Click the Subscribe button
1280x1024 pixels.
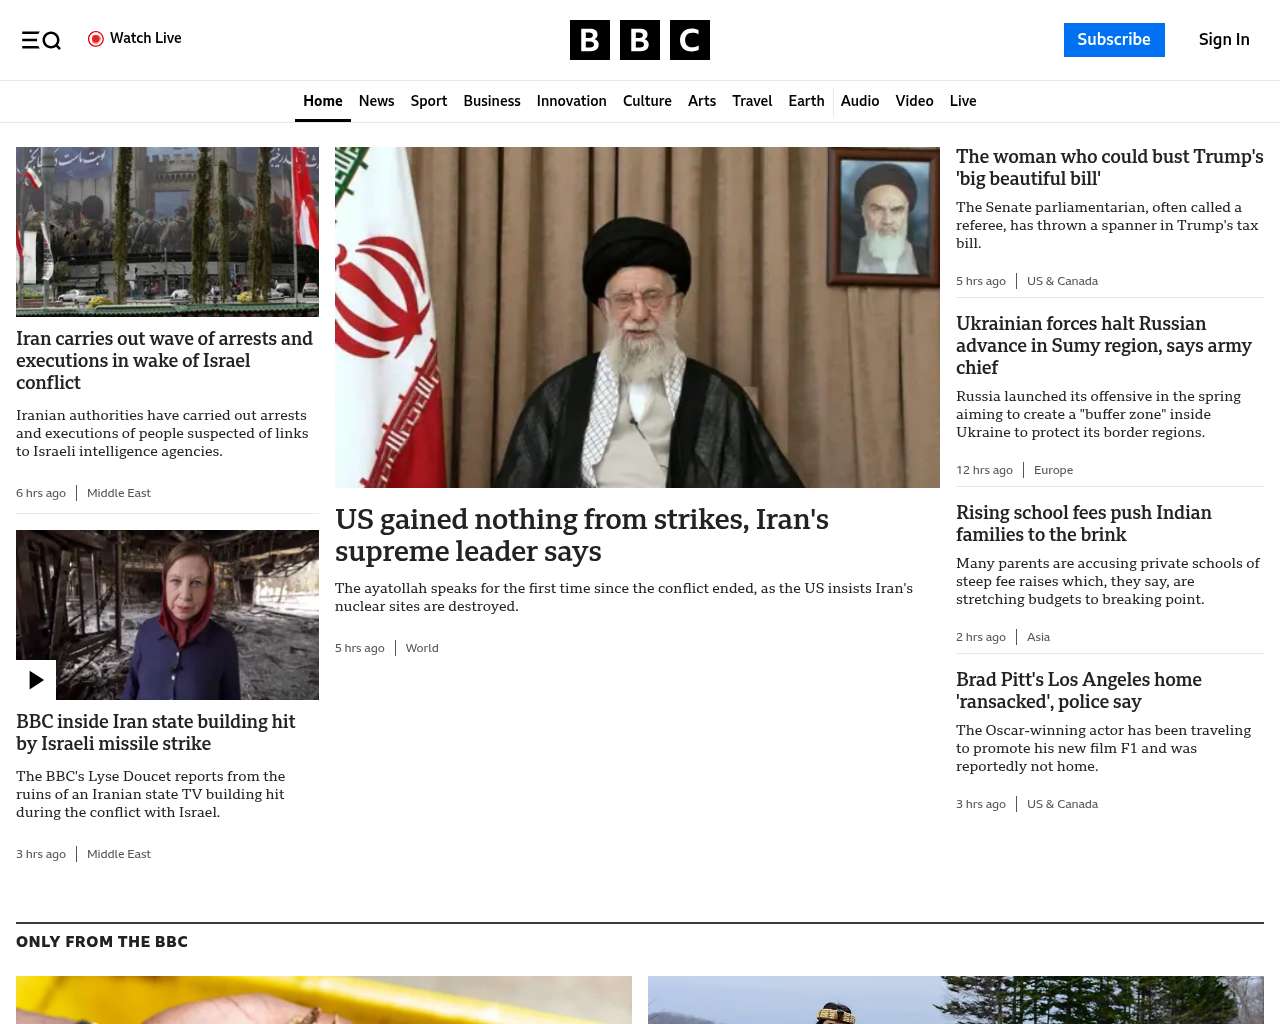point(1114,40)
